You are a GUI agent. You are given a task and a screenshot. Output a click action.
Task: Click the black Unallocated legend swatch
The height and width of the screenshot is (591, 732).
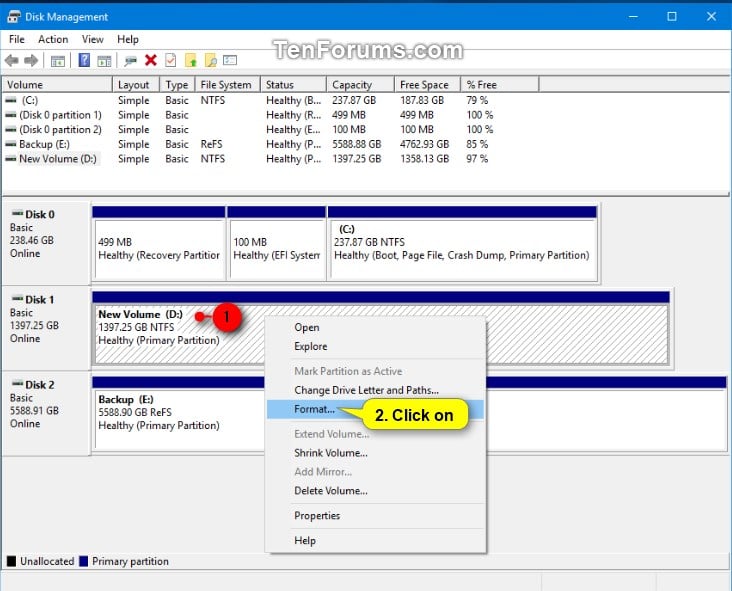click(x=11, y=561)
